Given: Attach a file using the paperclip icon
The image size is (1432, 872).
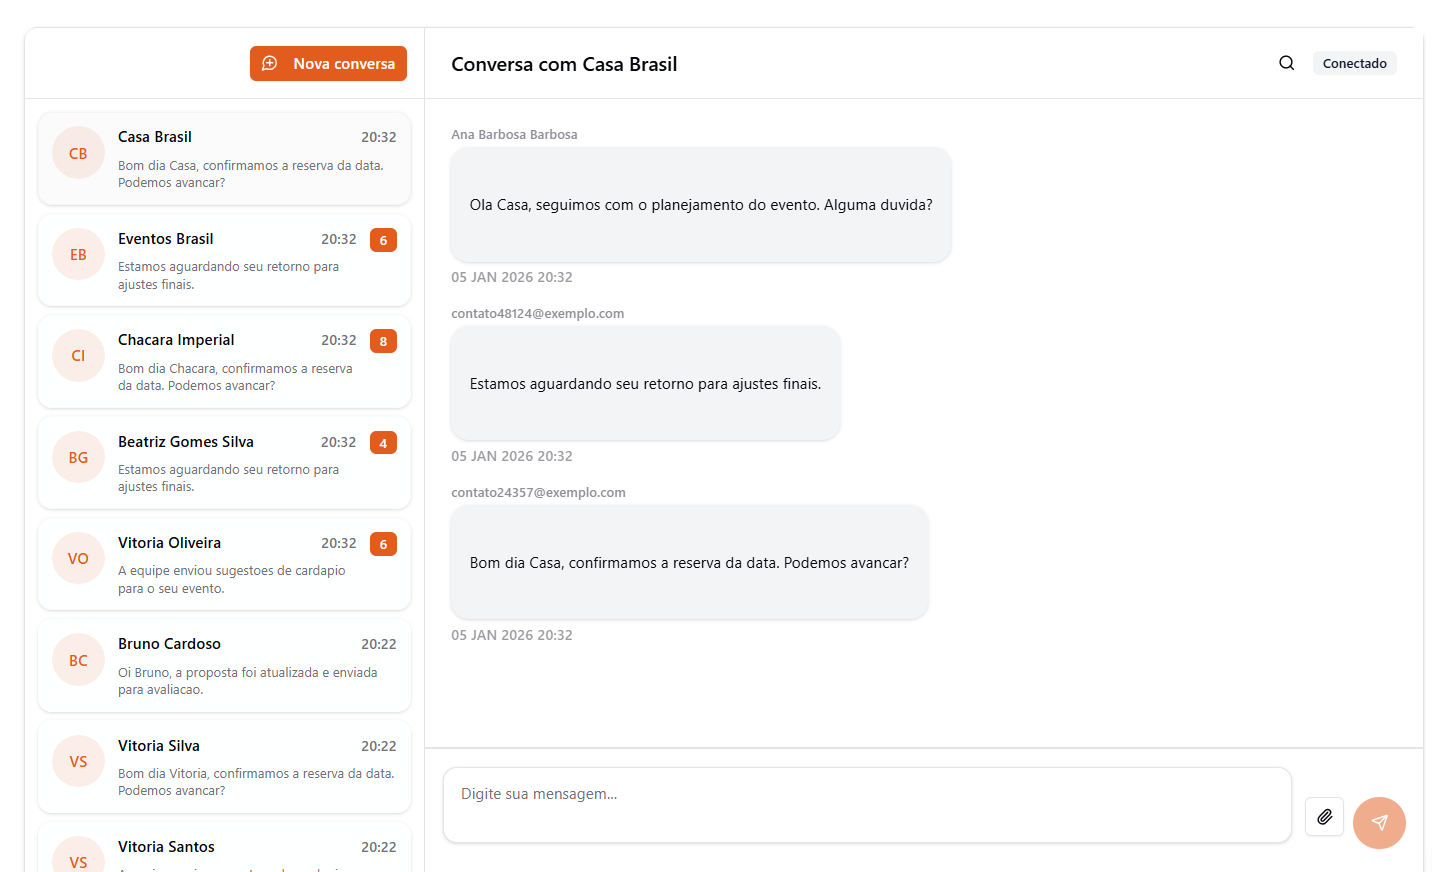Looking at the screenshot, I should 1324,817.
